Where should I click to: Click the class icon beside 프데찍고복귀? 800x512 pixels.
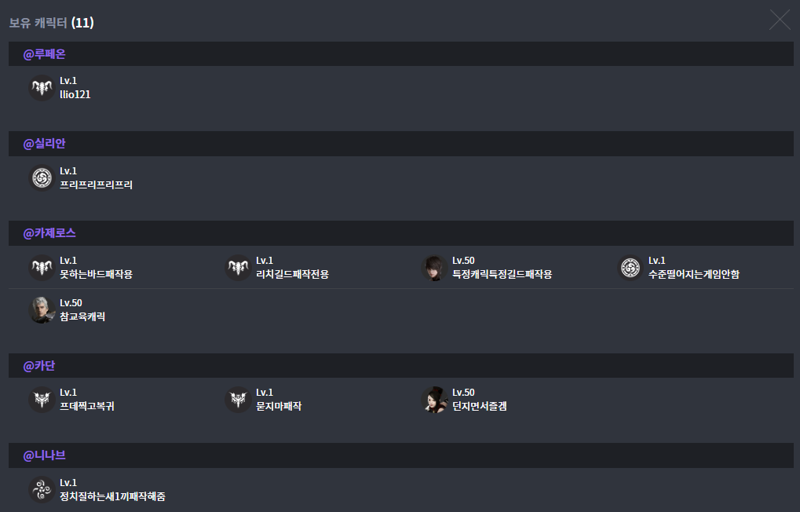click(x=42, y=400)
